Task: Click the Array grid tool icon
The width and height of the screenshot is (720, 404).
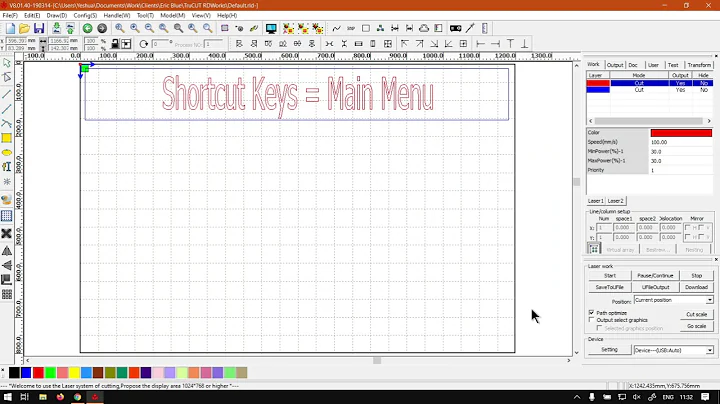Action: click(x=6, y=294)
